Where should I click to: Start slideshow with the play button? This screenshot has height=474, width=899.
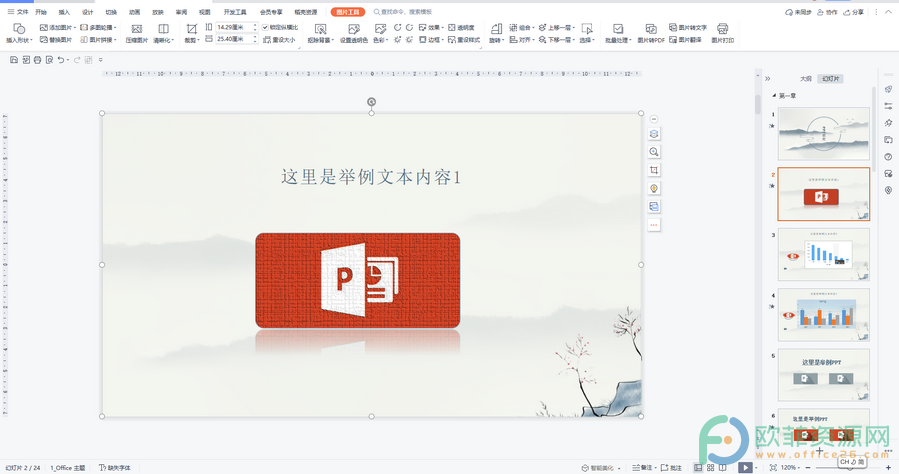coord(745,468)
